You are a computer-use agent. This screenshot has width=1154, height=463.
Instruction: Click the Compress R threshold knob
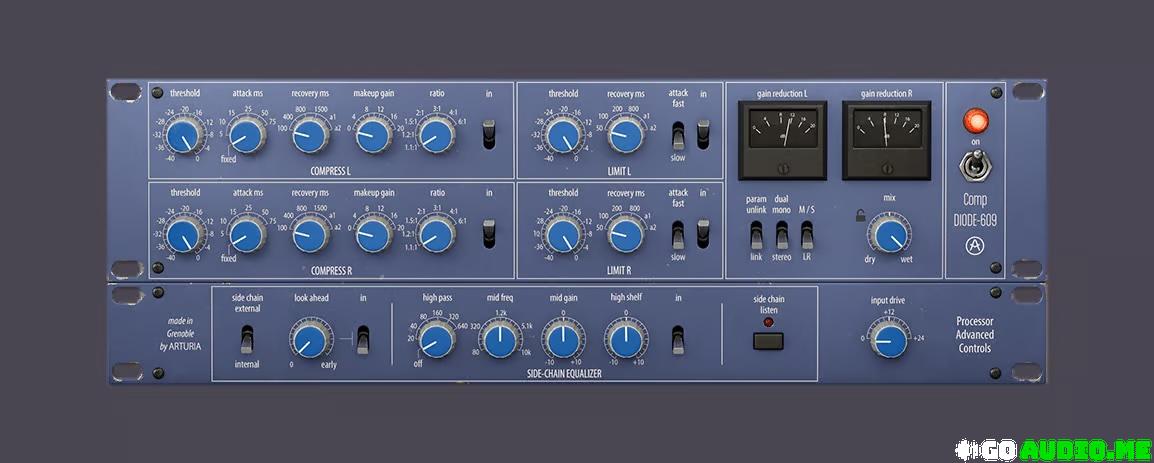[182, 236]
